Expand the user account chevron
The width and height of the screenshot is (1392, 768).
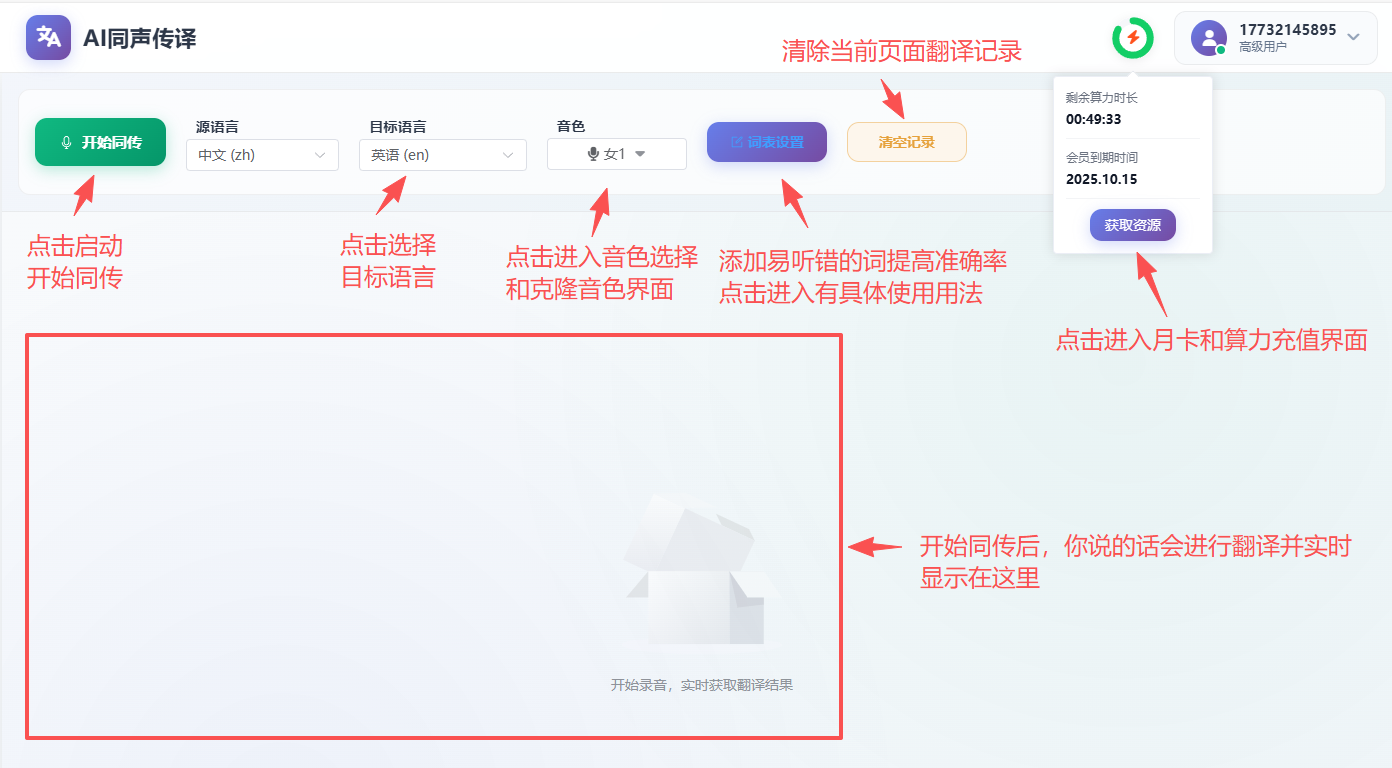tap(1353, 37)
